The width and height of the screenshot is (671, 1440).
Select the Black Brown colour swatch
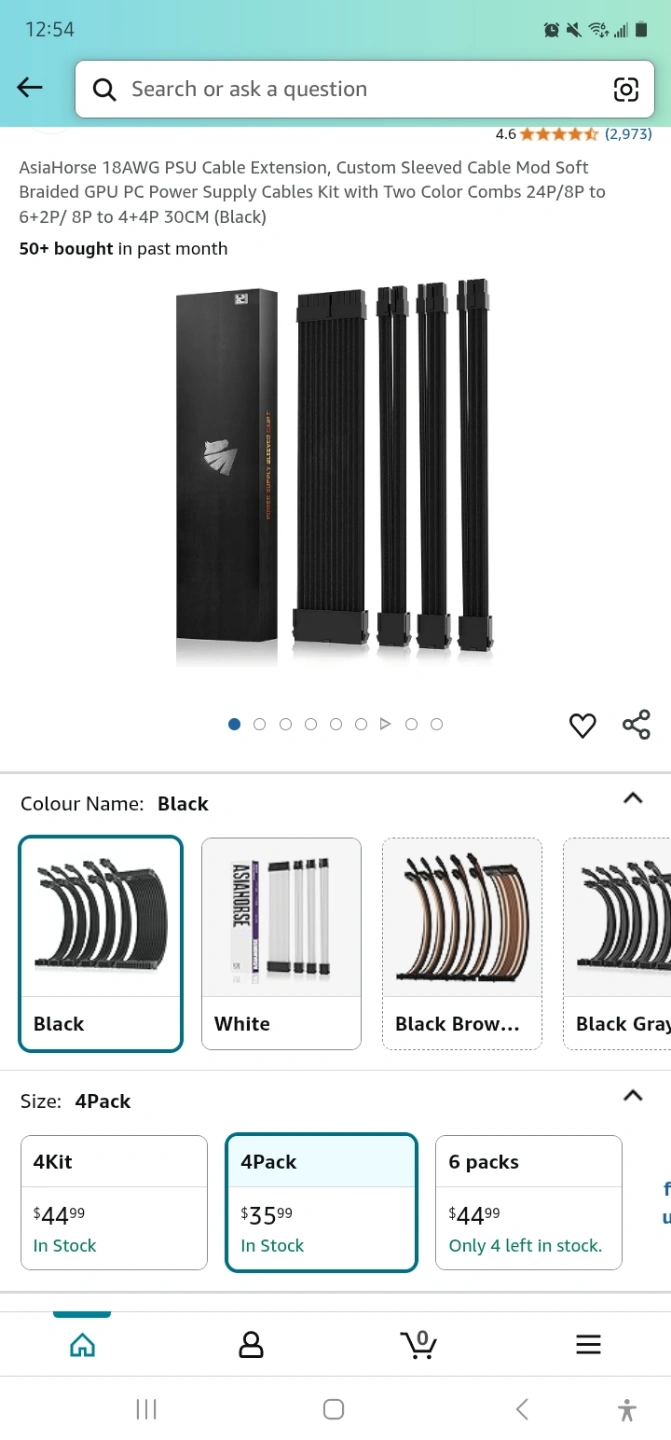tap(461, 943)
